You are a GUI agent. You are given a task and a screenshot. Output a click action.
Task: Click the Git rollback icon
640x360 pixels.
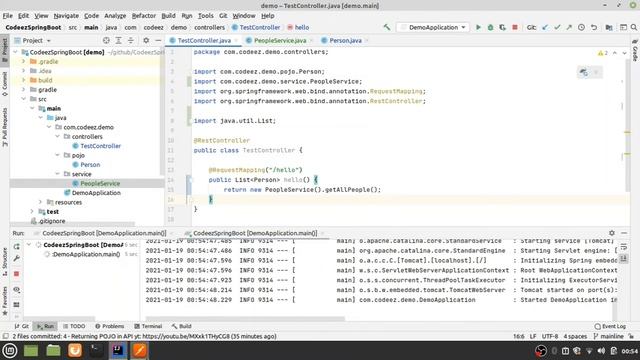click(594, 27)
